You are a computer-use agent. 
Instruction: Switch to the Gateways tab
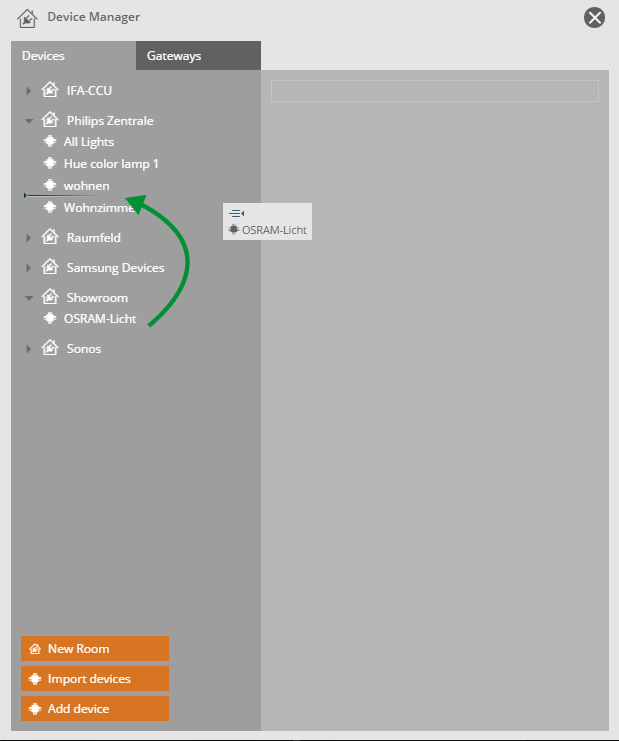click(174, 56)
